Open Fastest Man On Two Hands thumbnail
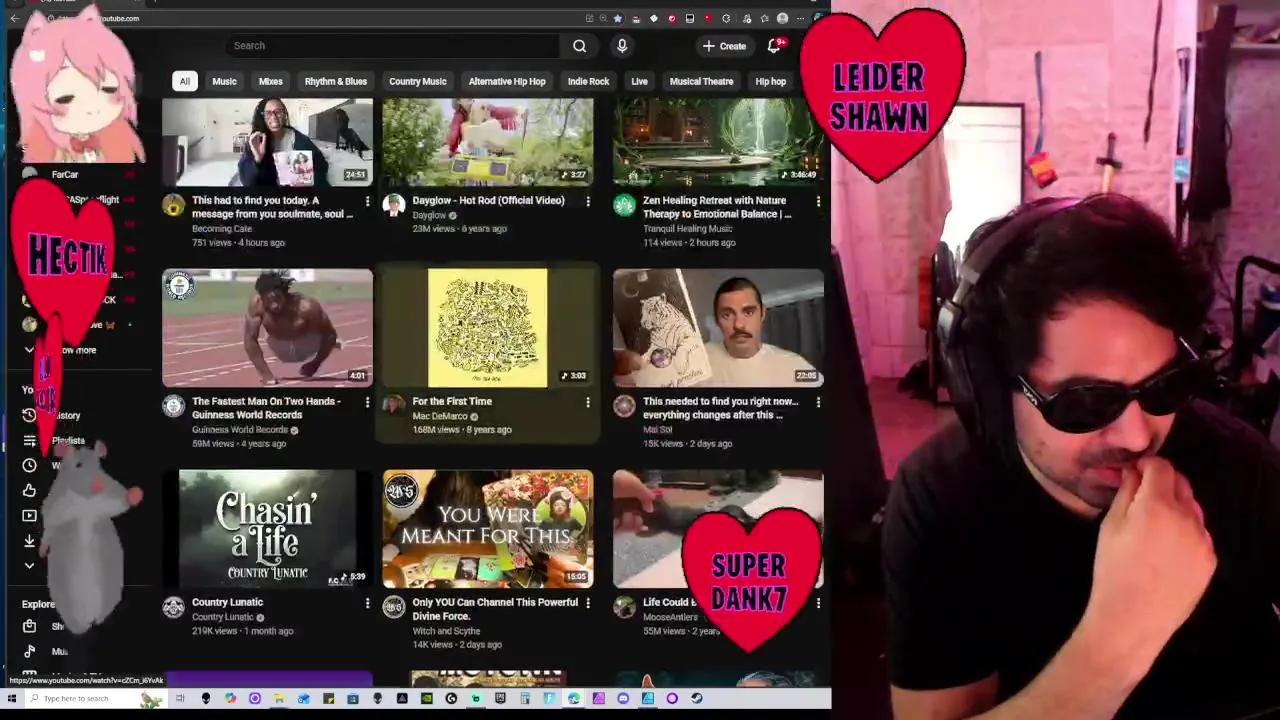Image resolution: width=1280 pixels, height=720 pixels. [267, 327]
